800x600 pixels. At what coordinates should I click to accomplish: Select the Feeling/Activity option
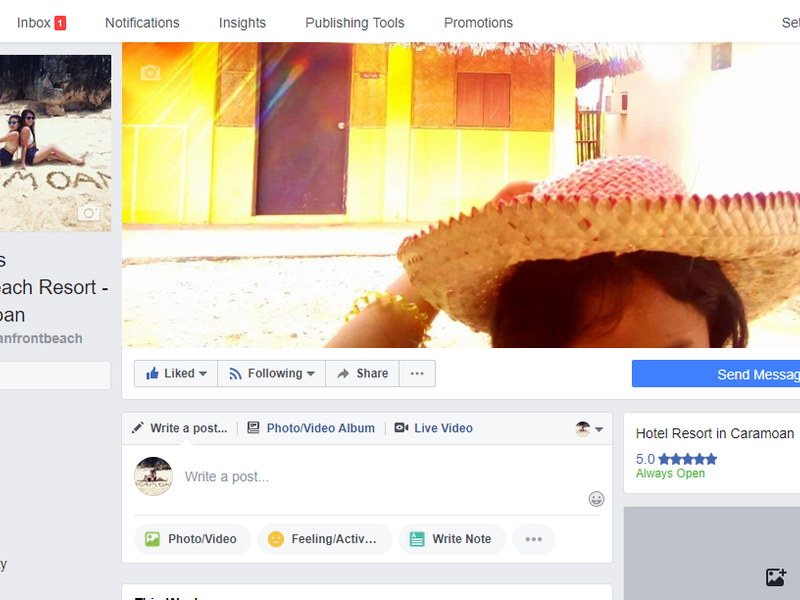(x=324, y=539)
